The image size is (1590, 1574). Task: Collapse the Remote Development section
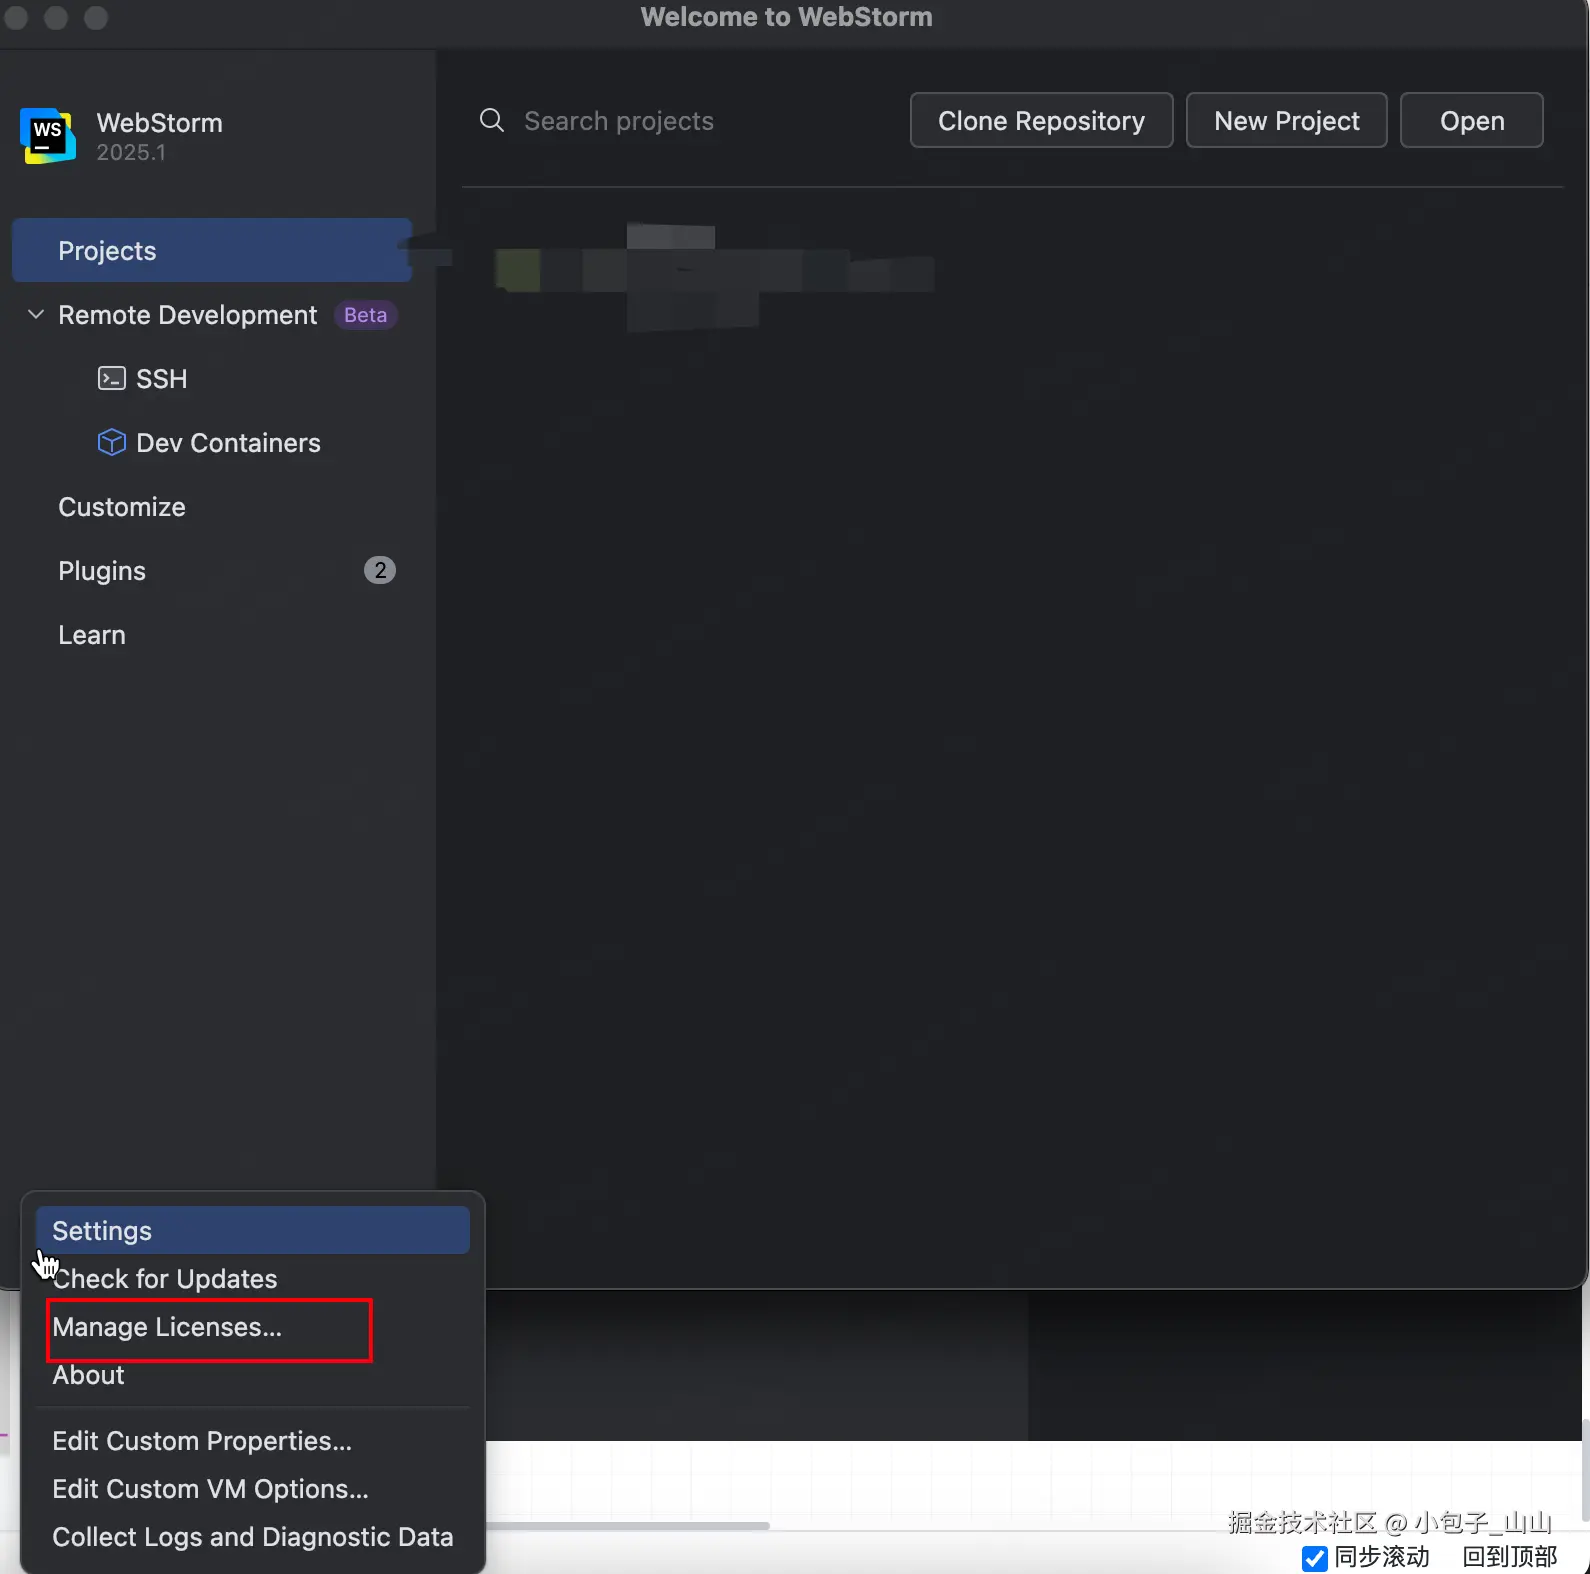click(x=36, y=314)
